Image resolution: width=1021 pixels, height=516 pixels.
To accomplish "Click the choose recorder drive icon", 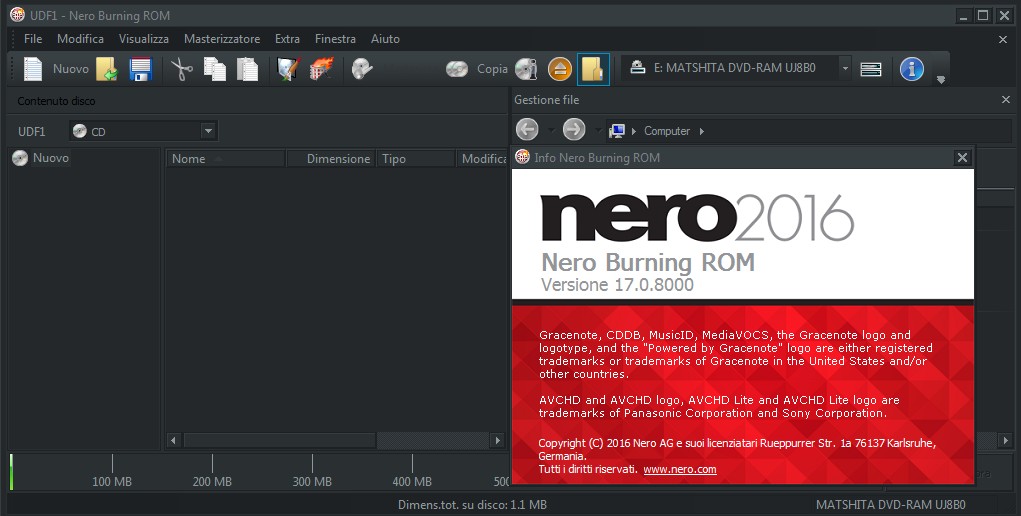I will point(871,68).
